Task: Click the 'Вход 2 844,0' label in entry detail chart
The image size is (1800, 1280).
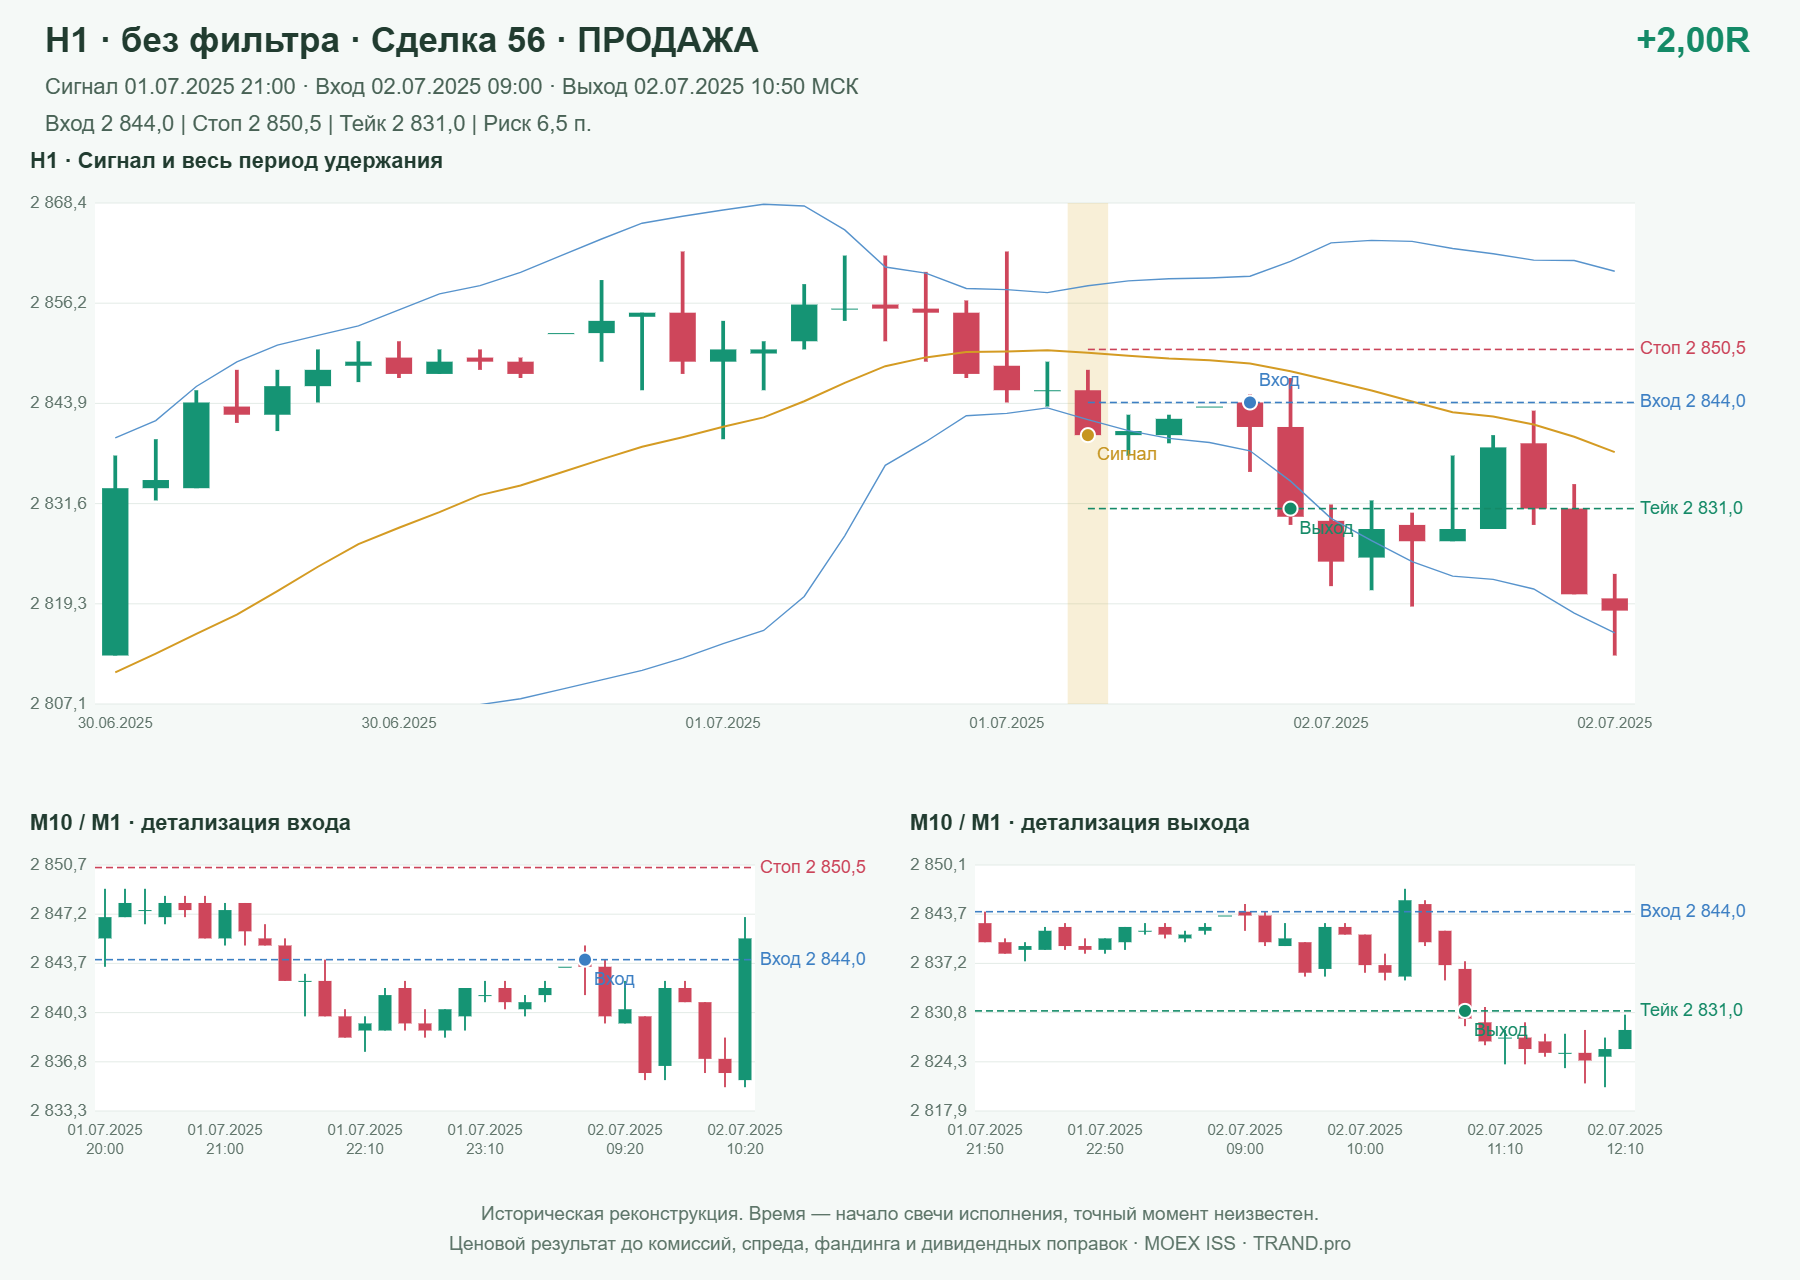Action: click(813, 959)
